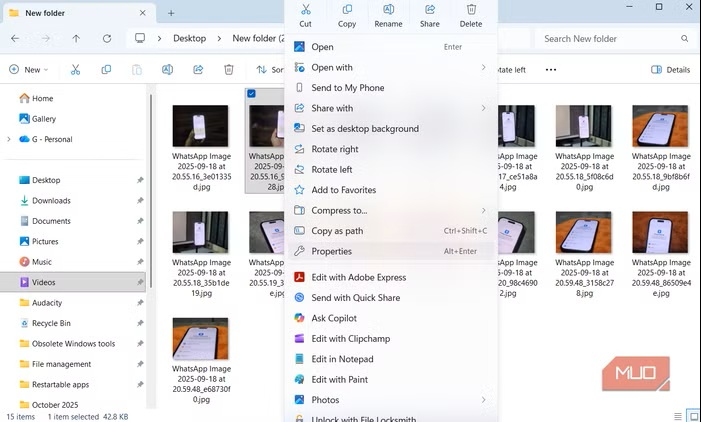
Task: Open the new tab plus button
Action: tap(171, 13)
